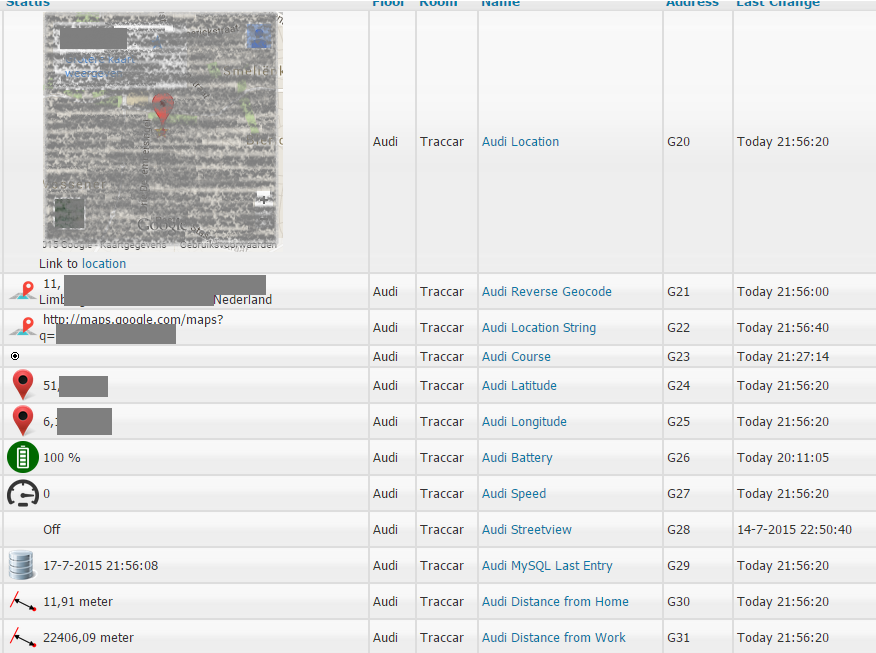Open the Audi Location String device
This screenshot has width=876, height=653.
(539, 328)
